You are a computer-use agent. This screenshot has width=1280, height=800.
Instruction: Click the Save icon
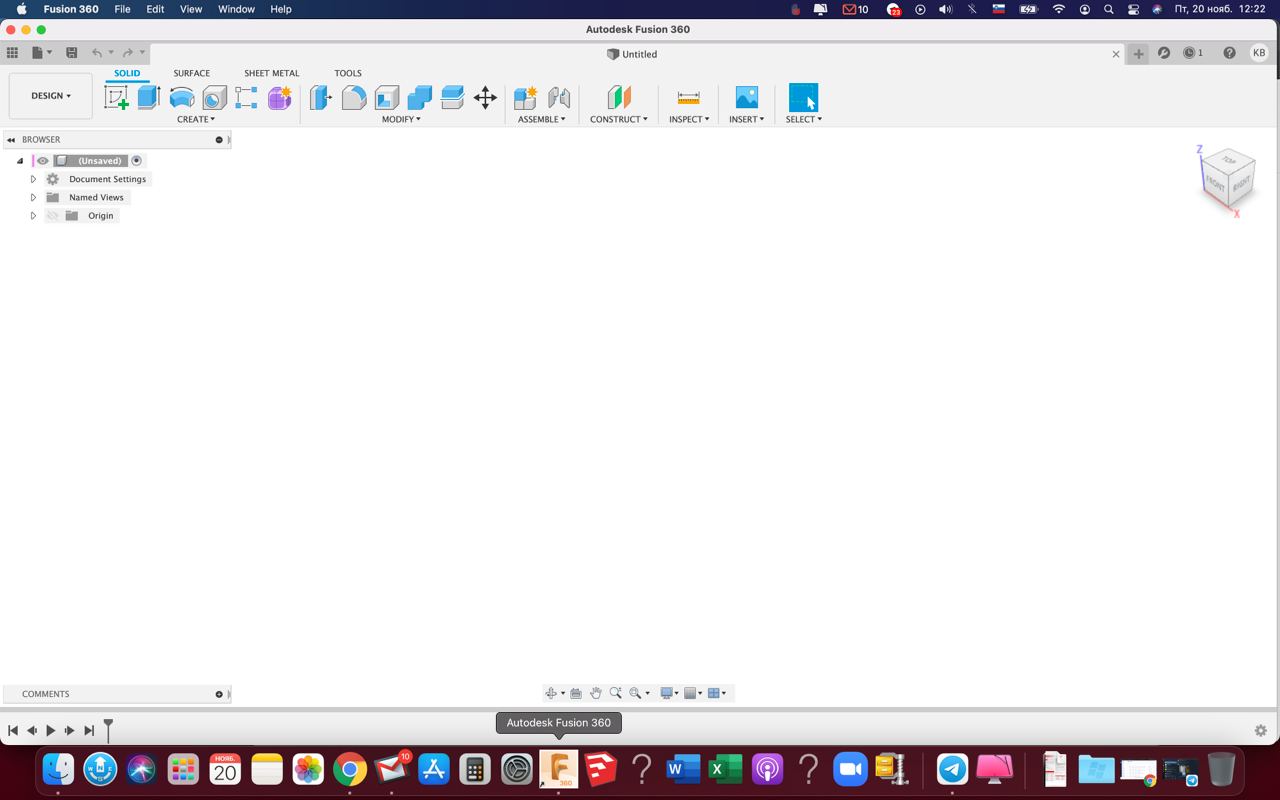pos(71,53)
